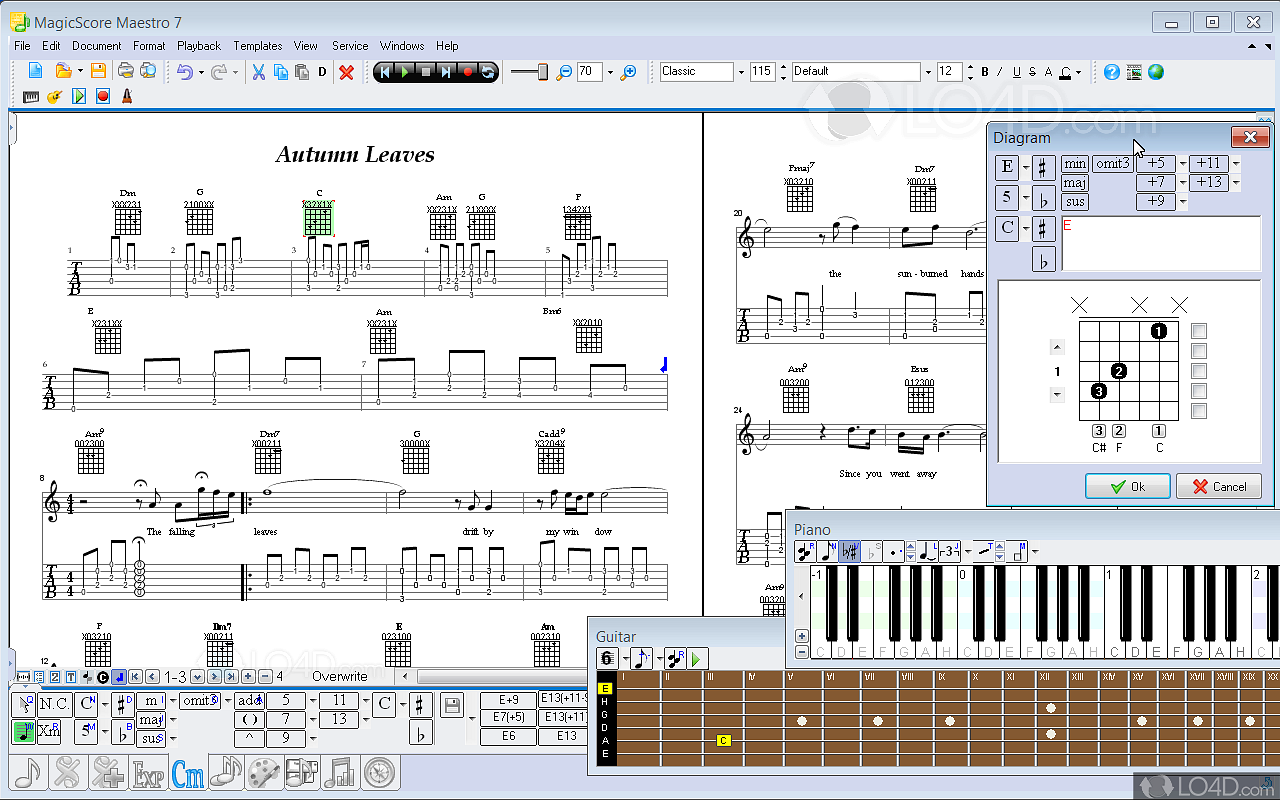Click the zoom slider handle
The height and width of the screenshot is (800, 1280).
[543, 71]
